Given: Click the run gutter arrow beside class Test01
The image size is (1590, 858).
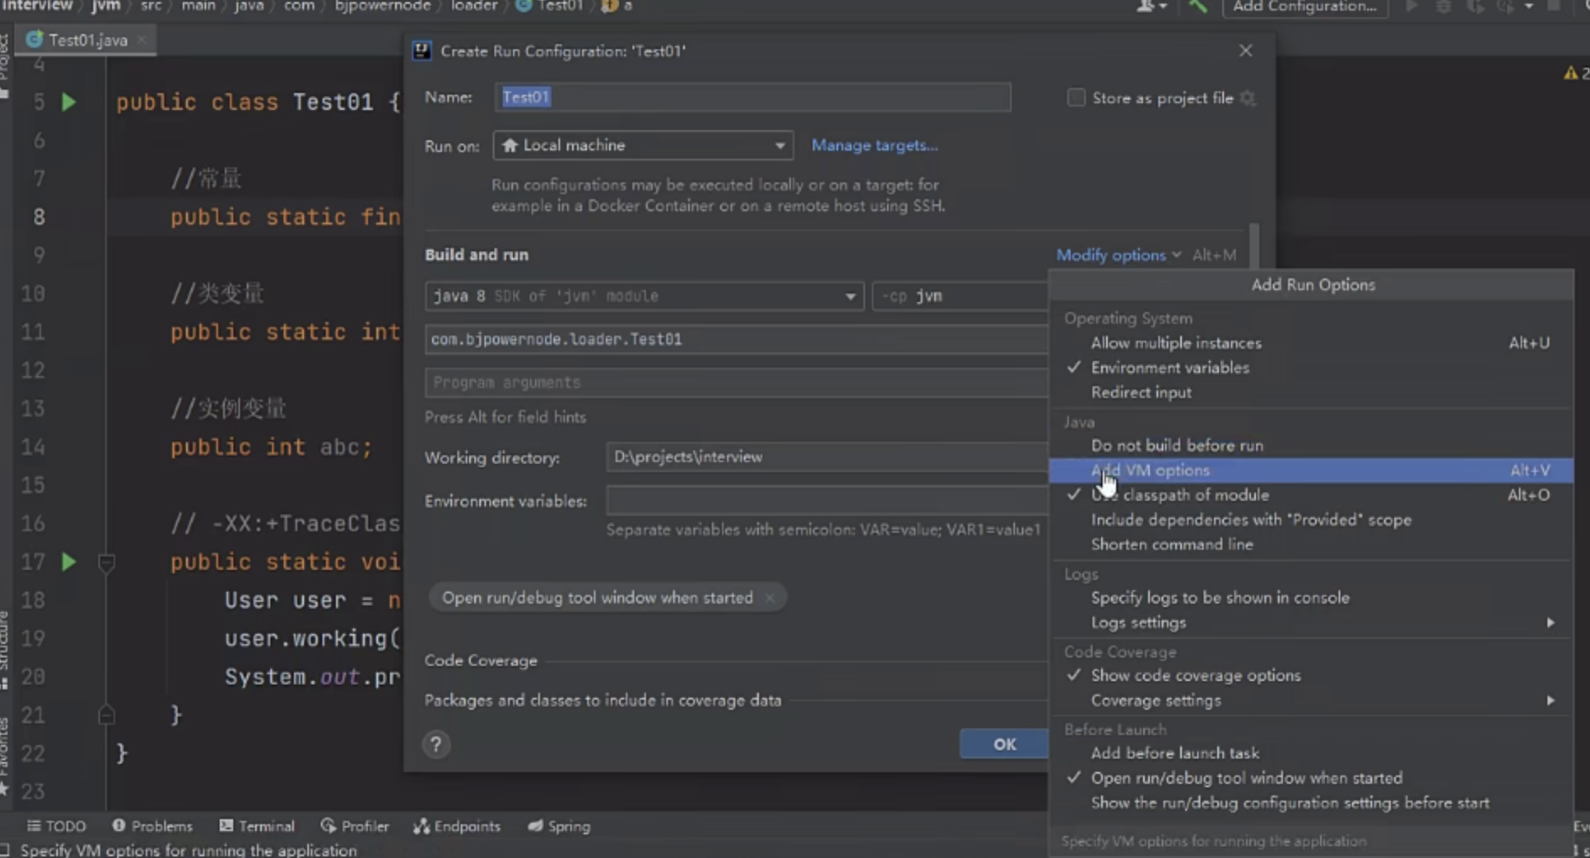Looking at the screenshot, I should click(69, 102).
